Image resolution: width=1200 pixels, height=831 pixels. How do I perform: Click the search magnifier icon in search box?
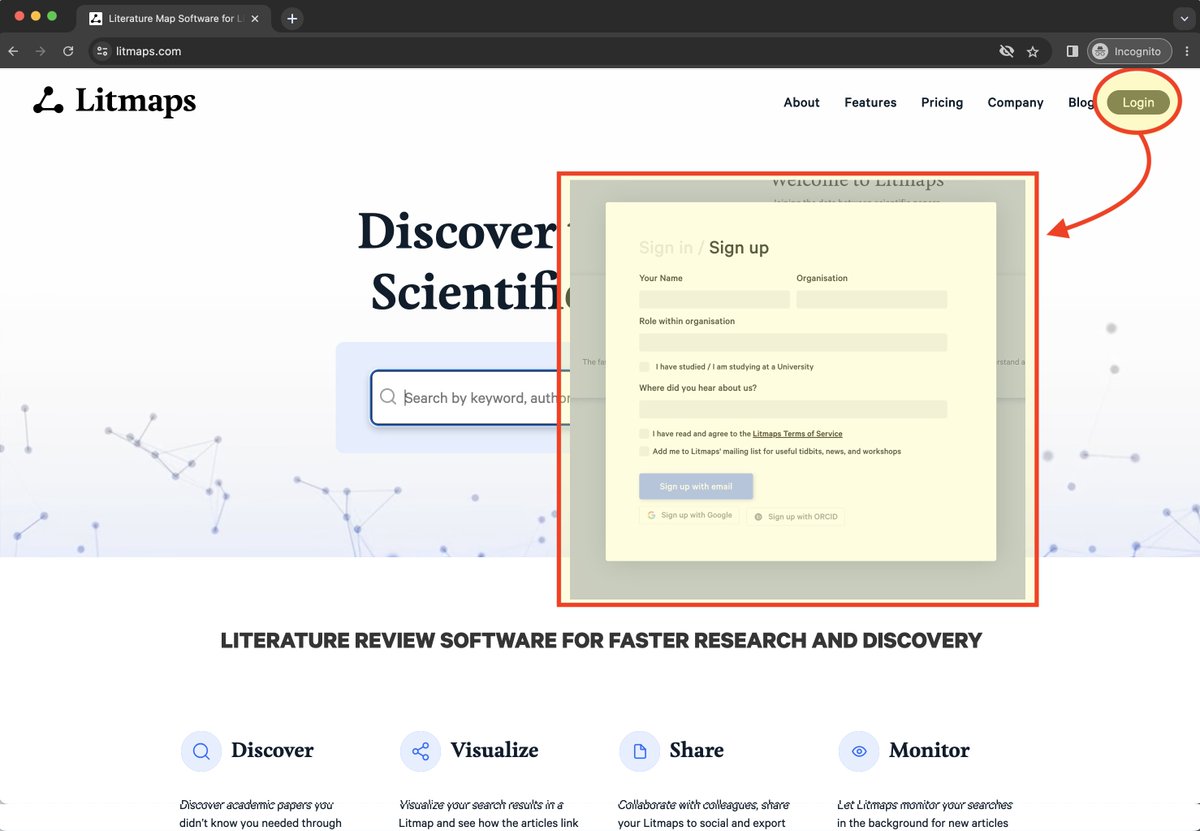[388, 397]
